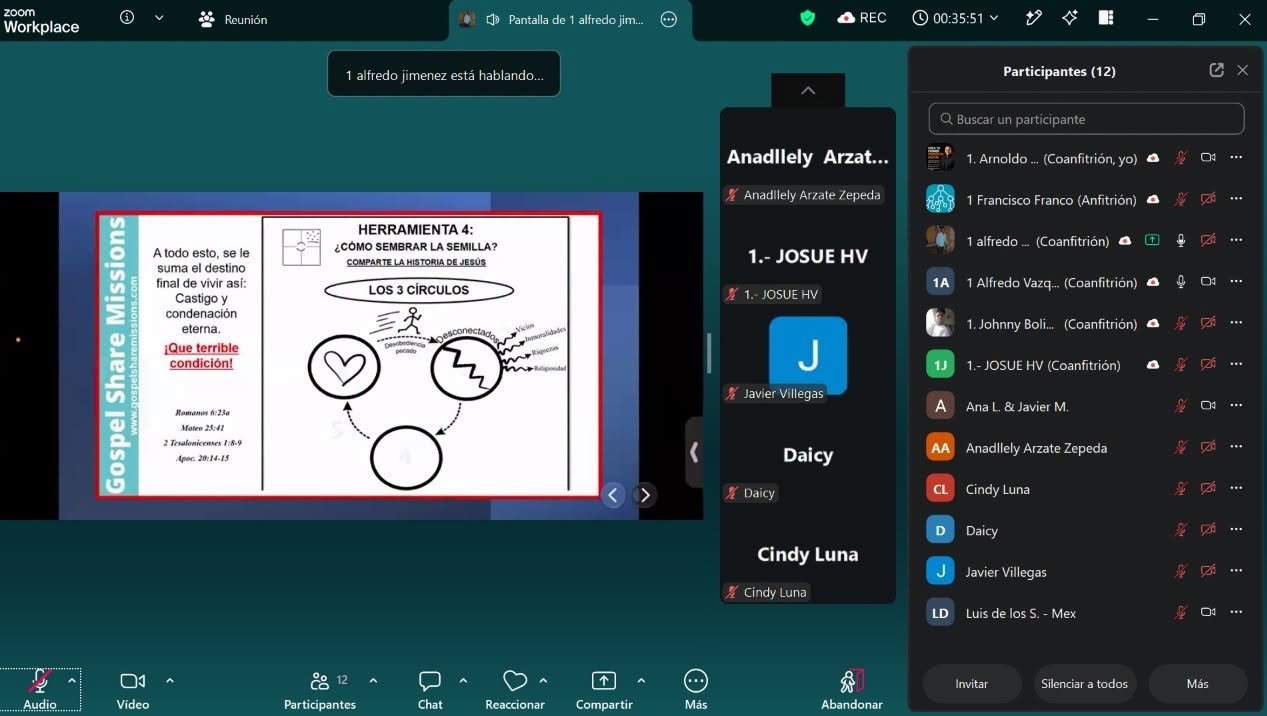Go to previous shared slide arrow
This screenshot has width=1267, height=716.
pyautogui.click(x=614, y=494)
